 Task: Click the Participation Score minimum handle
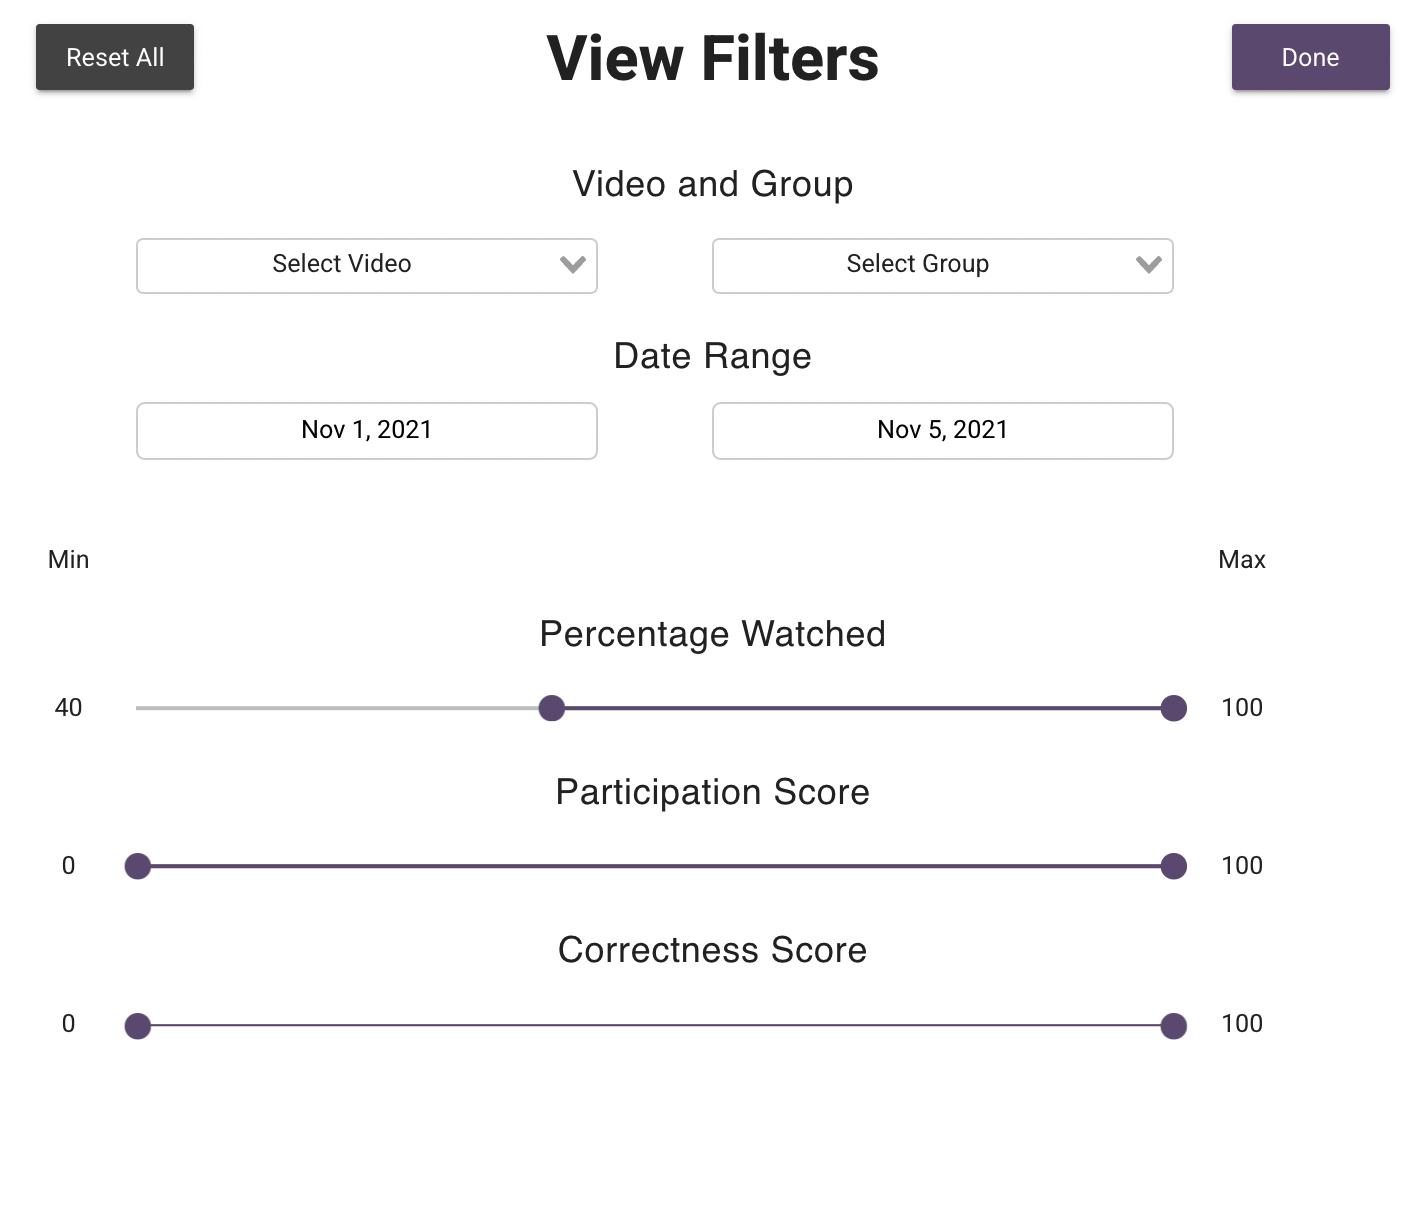pos(138,866)
